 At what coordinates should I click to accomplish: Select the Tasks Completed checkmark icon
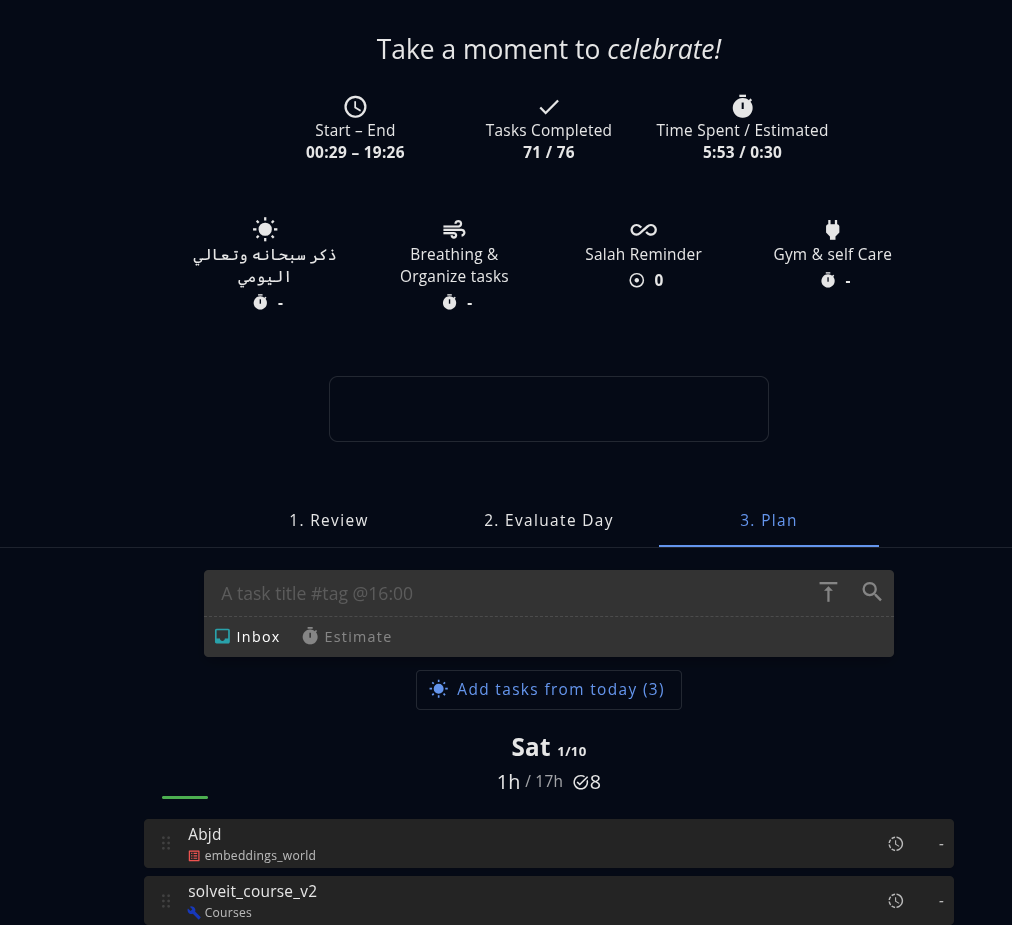tap(548, 106)
